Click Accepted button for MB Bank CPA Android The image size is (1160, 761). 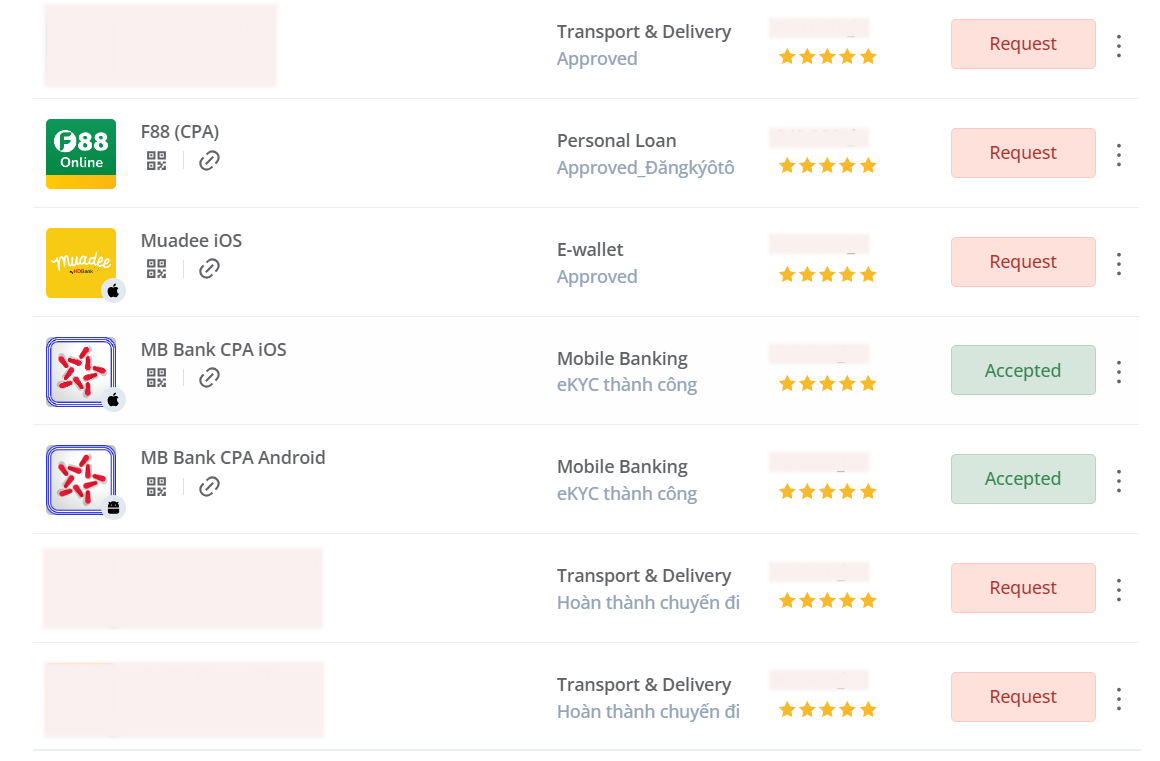click(x=1022, y=479)
